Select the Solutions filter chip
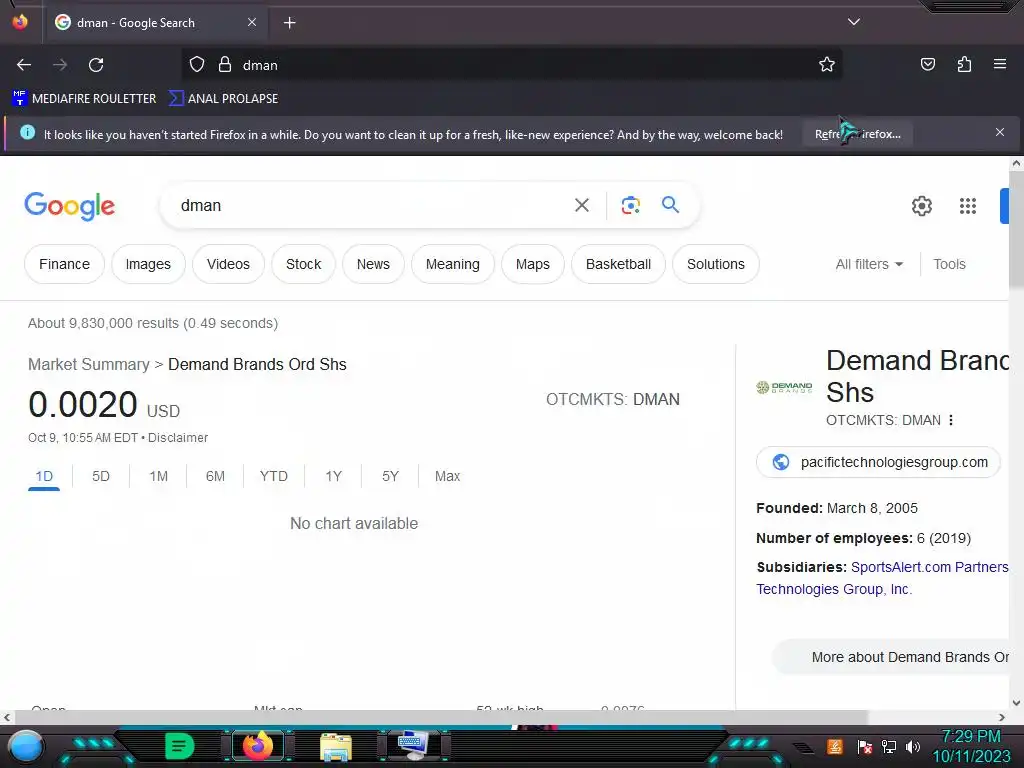 click(716, 264)
